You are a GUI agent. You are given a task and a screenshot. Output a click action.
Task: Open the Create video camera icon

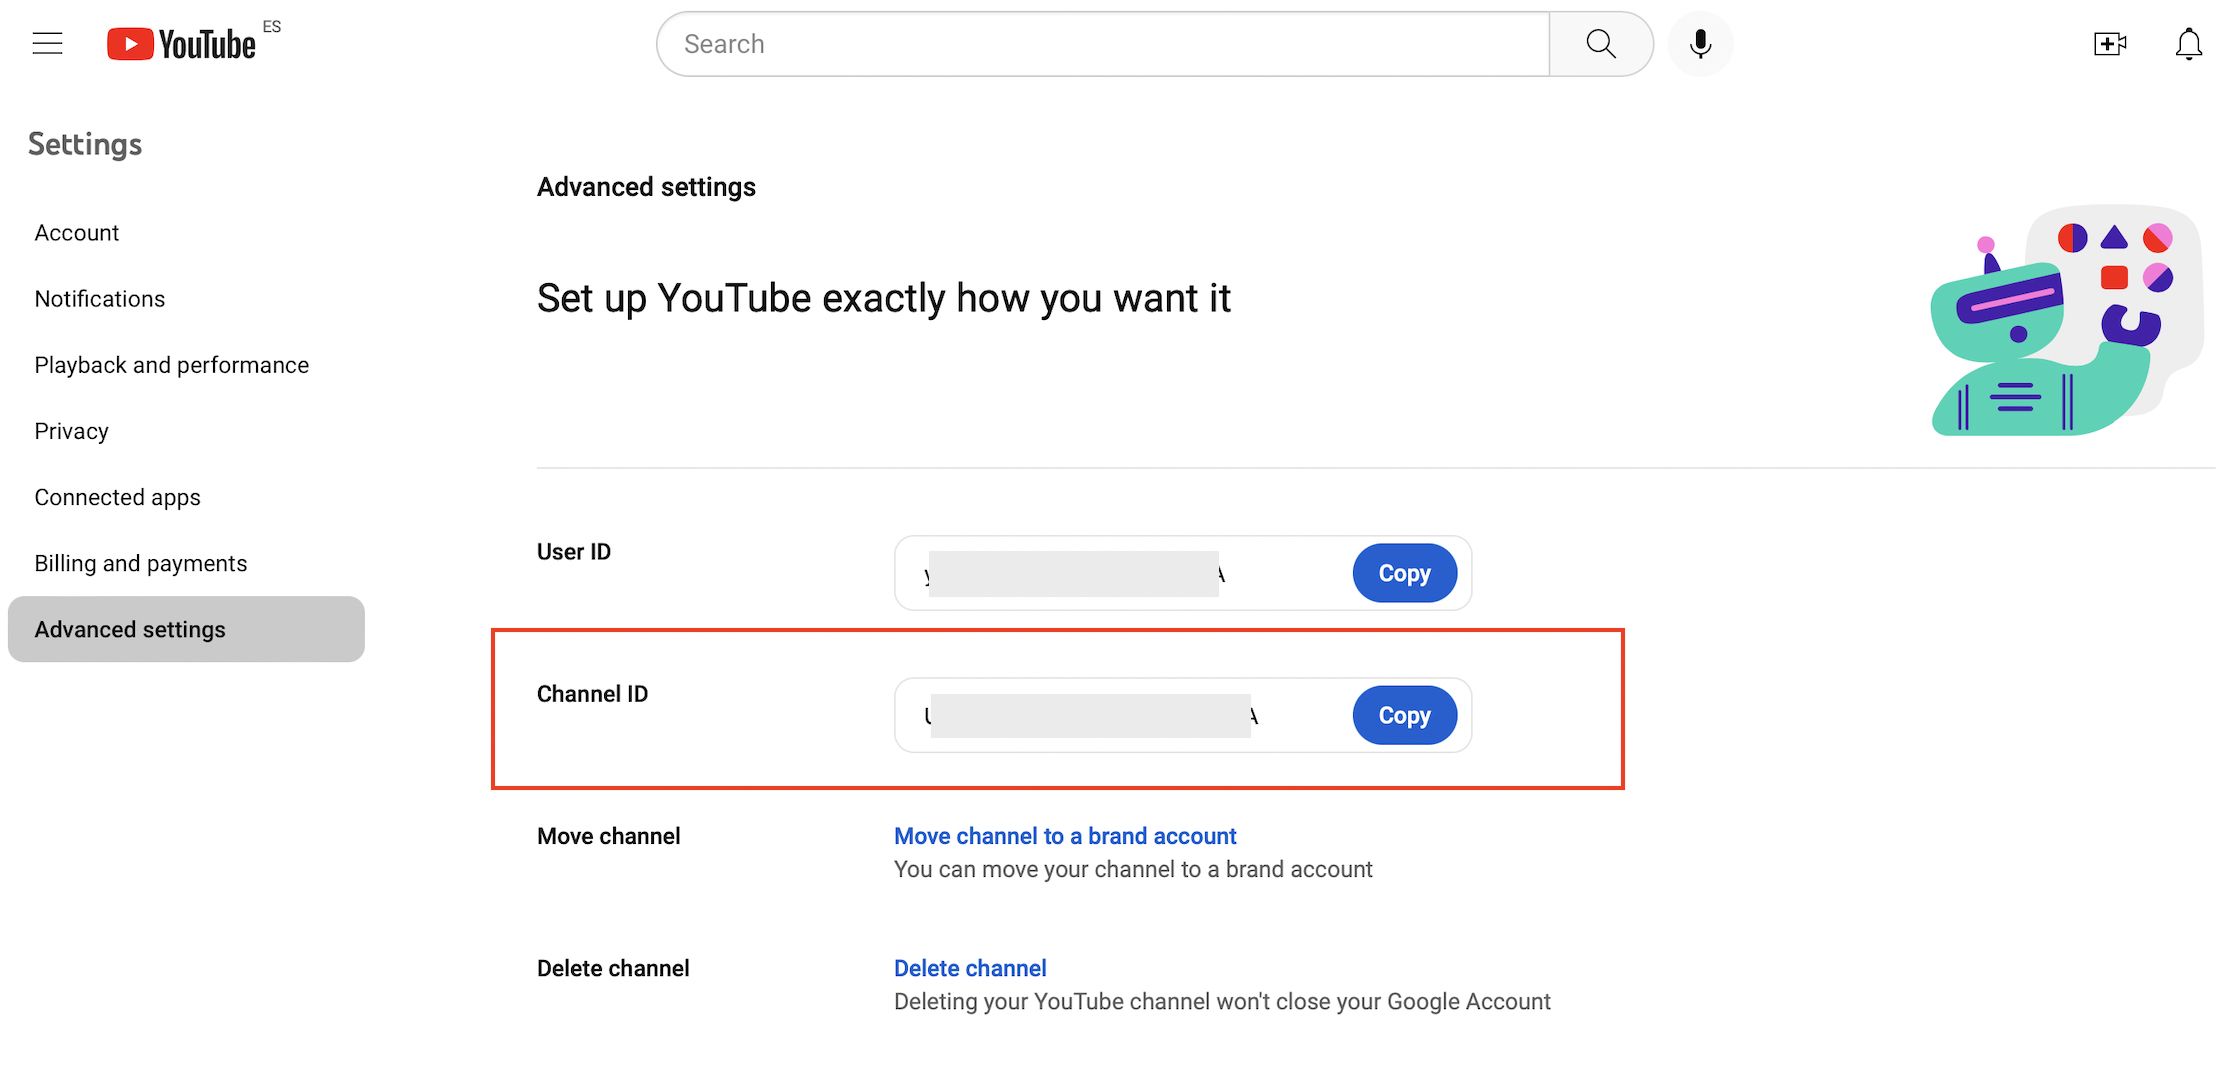[x=2110, y=44]
